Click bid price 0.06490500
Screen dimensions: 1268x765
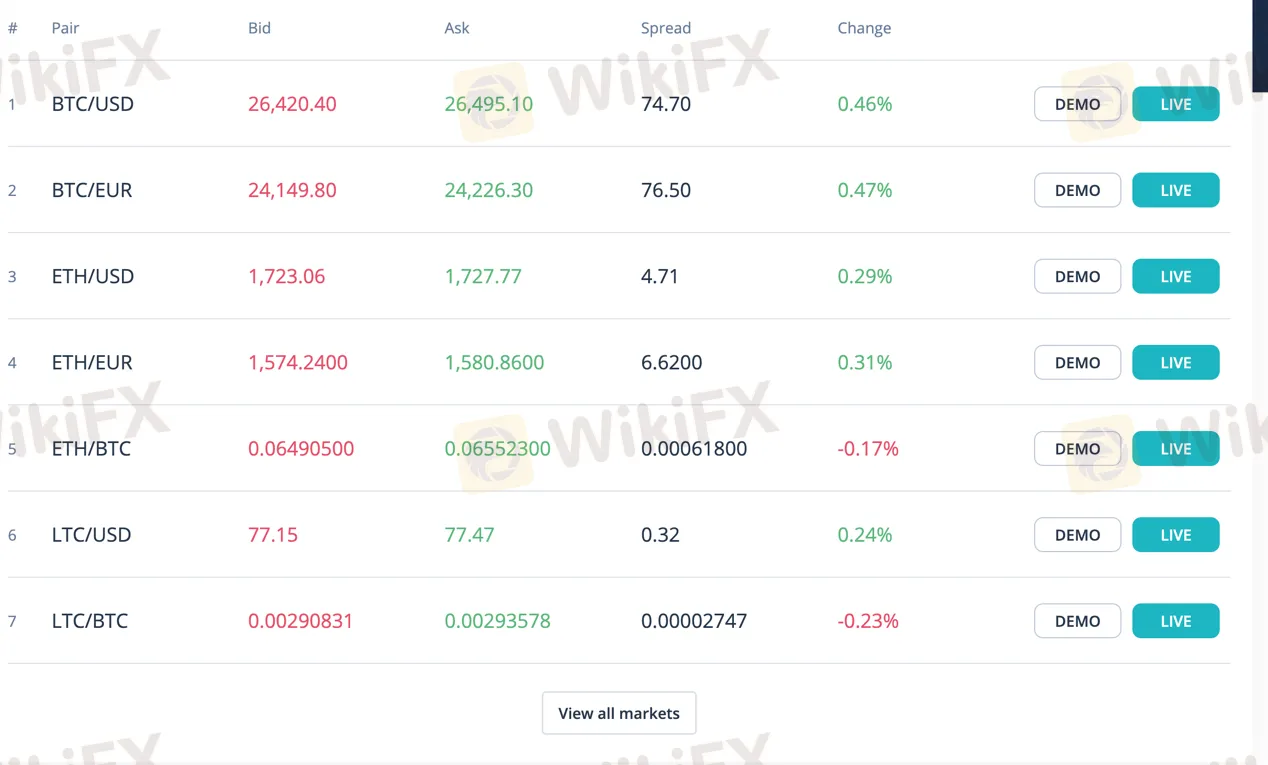click(301, 448)
